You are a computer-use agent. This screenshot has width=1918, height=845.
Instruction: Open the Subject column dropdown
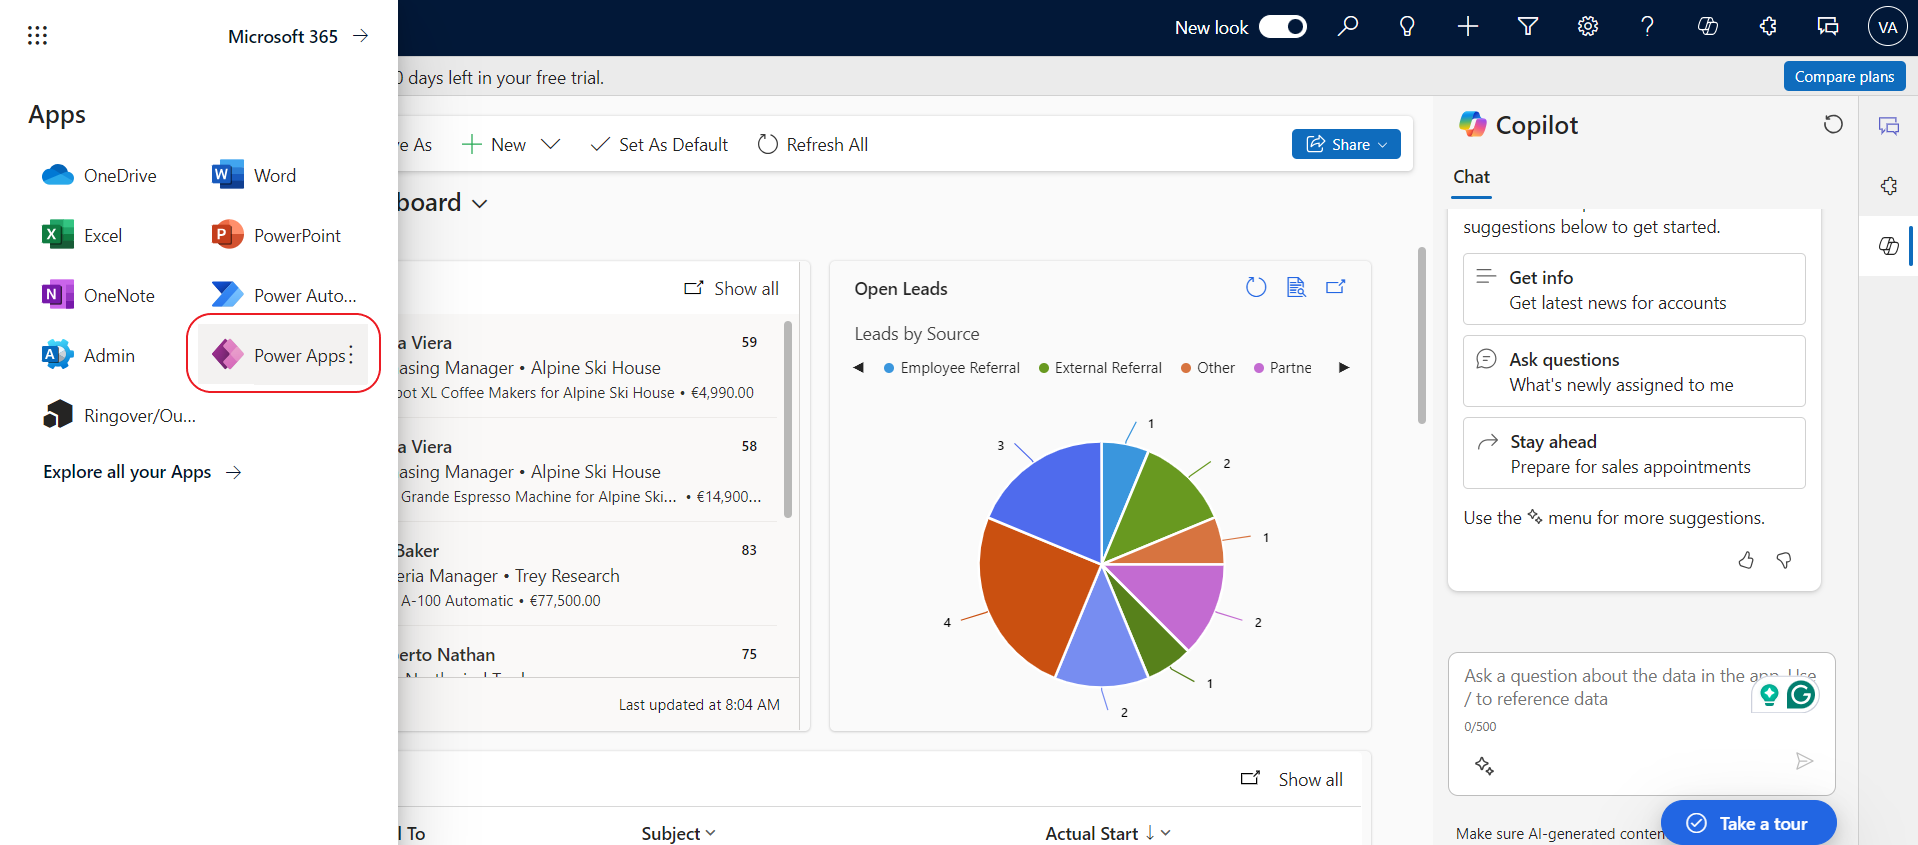(x=711, y=833)
